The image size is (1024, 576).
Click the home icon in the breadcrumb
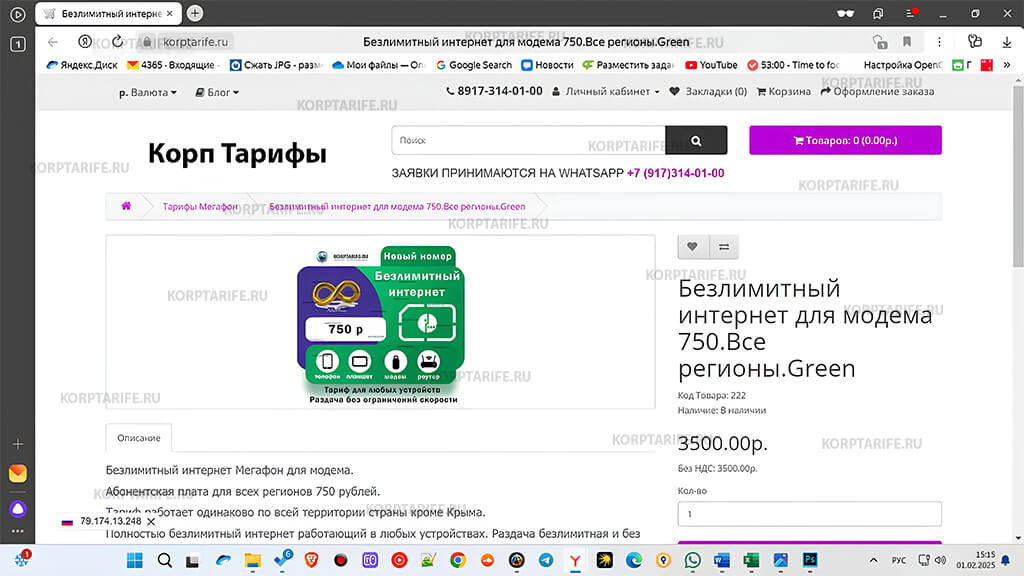pos(126,206)
